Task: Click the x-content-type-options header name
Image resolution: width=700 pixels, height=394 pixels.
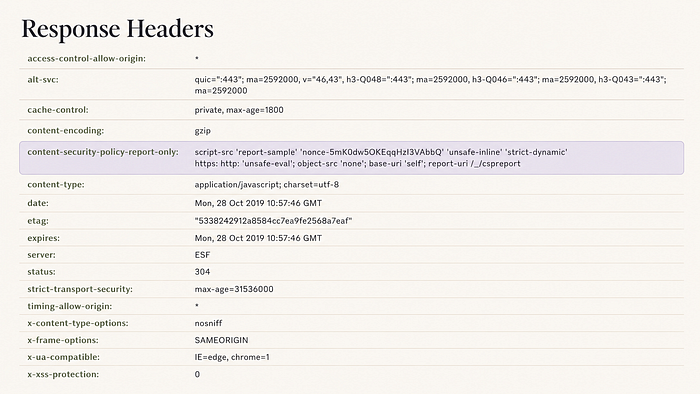Action: point(78,323)
